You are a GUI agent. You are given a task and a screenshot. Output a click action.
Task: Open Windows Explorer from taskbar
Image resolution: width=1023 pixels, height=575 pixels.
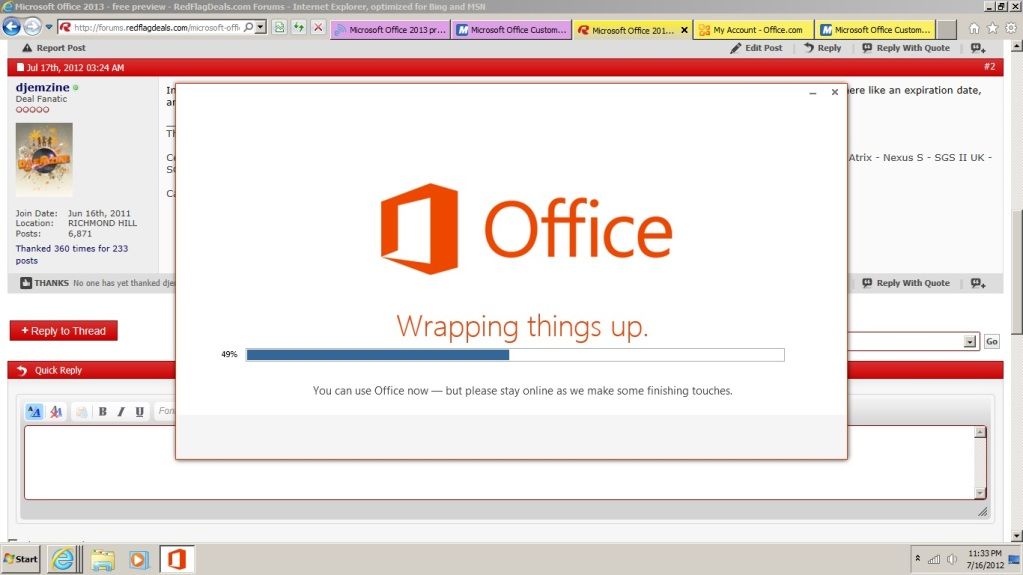coord(102,559)
